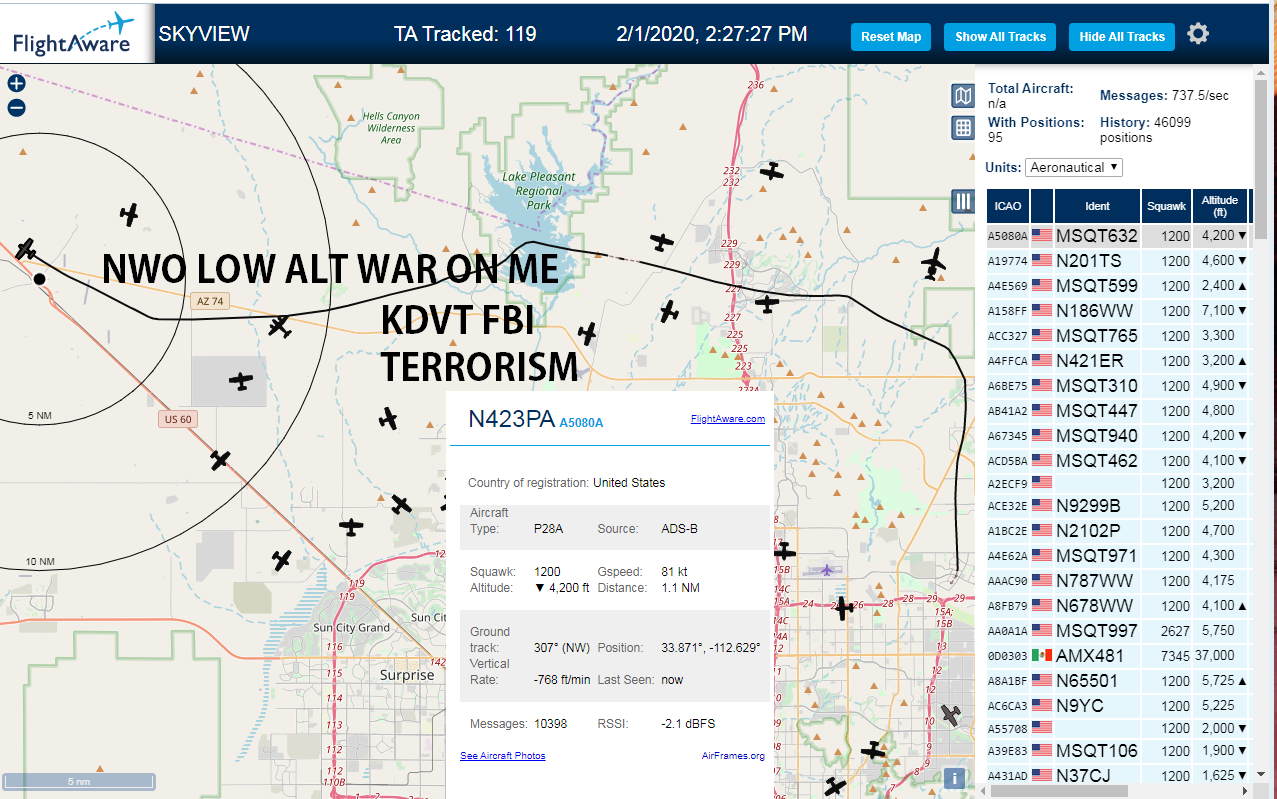Select the MSQT940 aircraft row
Viewport: 1277px width, 799px height.
point(1118,436)
